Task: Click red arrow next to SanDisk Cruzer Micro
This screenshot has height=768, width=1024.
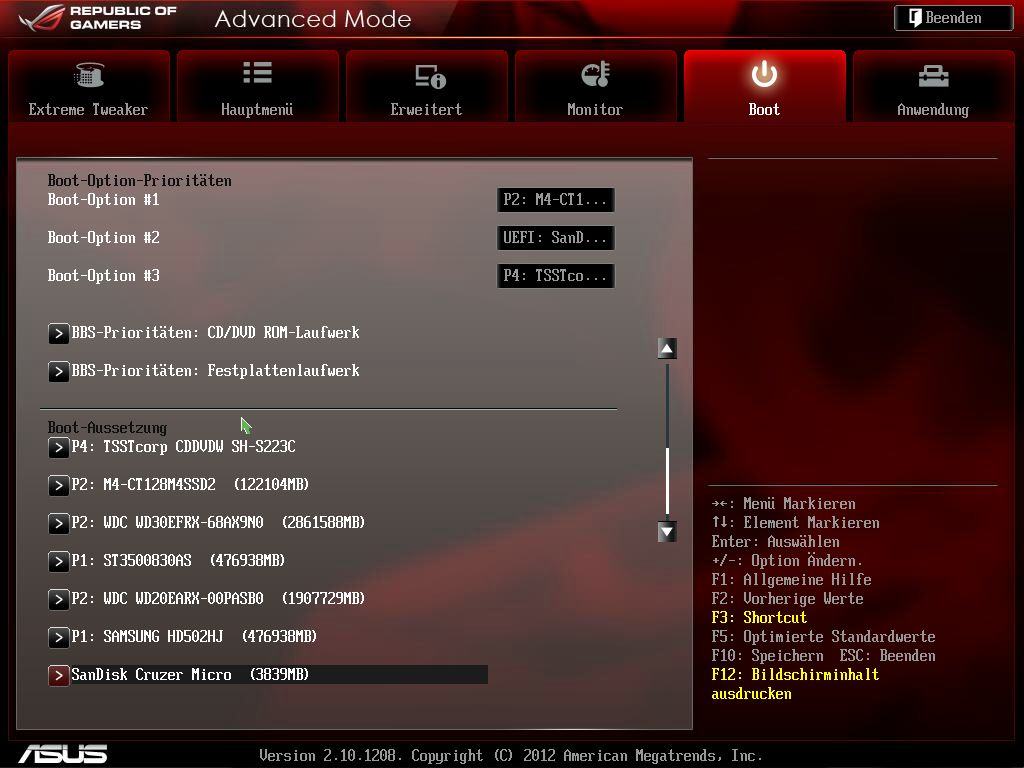Action: [58, 675]
